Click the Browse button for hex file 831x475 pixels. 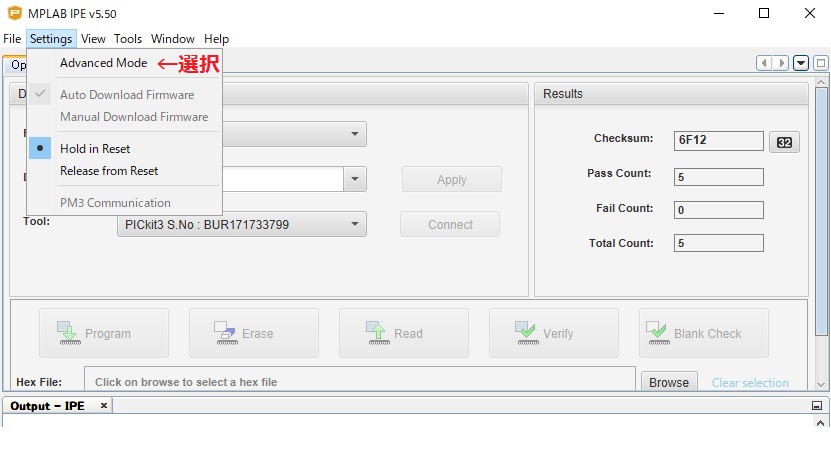coord(669,382)
